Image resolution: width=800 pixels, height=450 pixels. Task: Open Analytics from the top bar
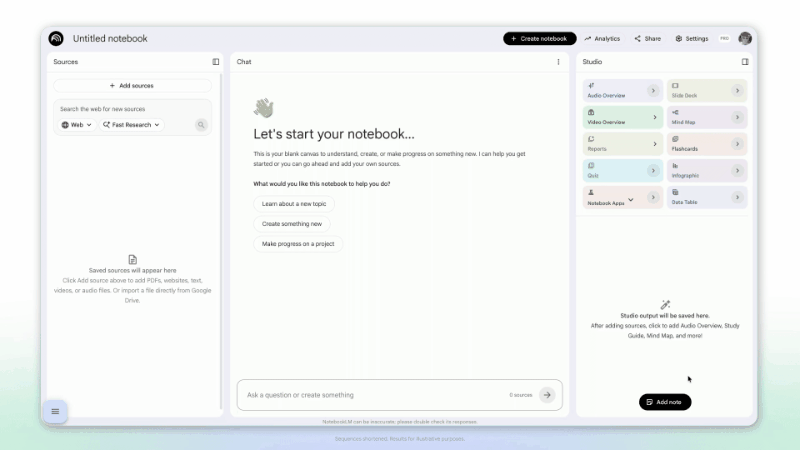602,38
